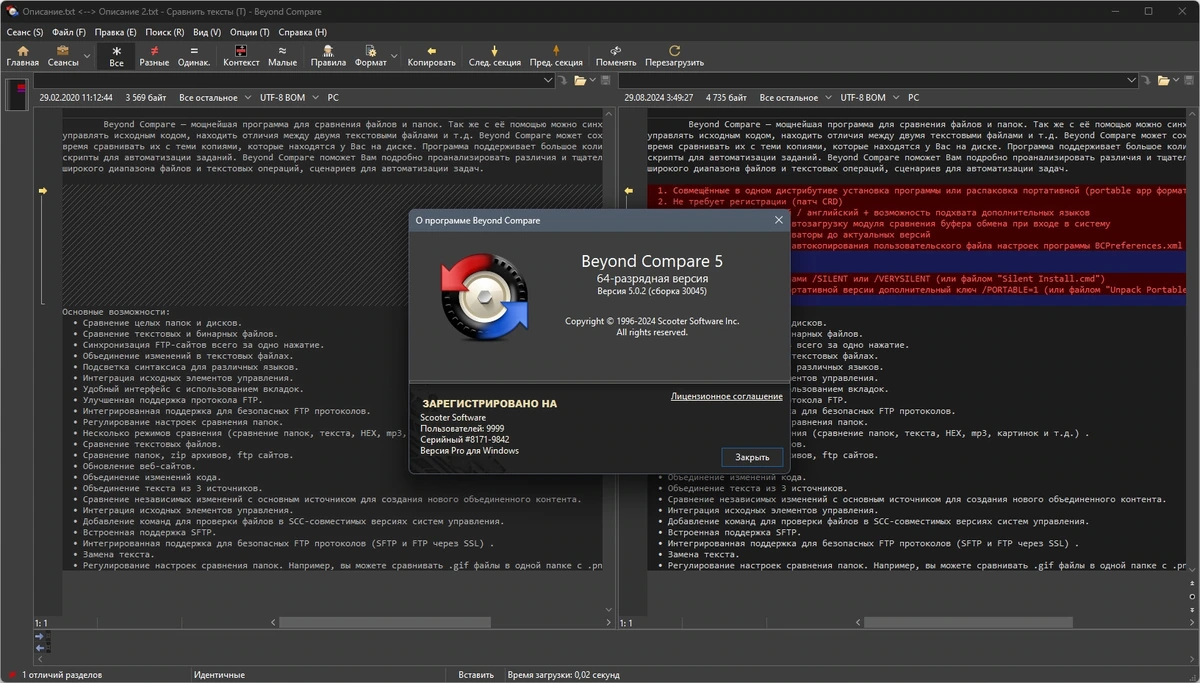Screen dimensions: 1200x683
Task: Click Серийный #8171-9842 text in dialog
Action: coord(465,440)
